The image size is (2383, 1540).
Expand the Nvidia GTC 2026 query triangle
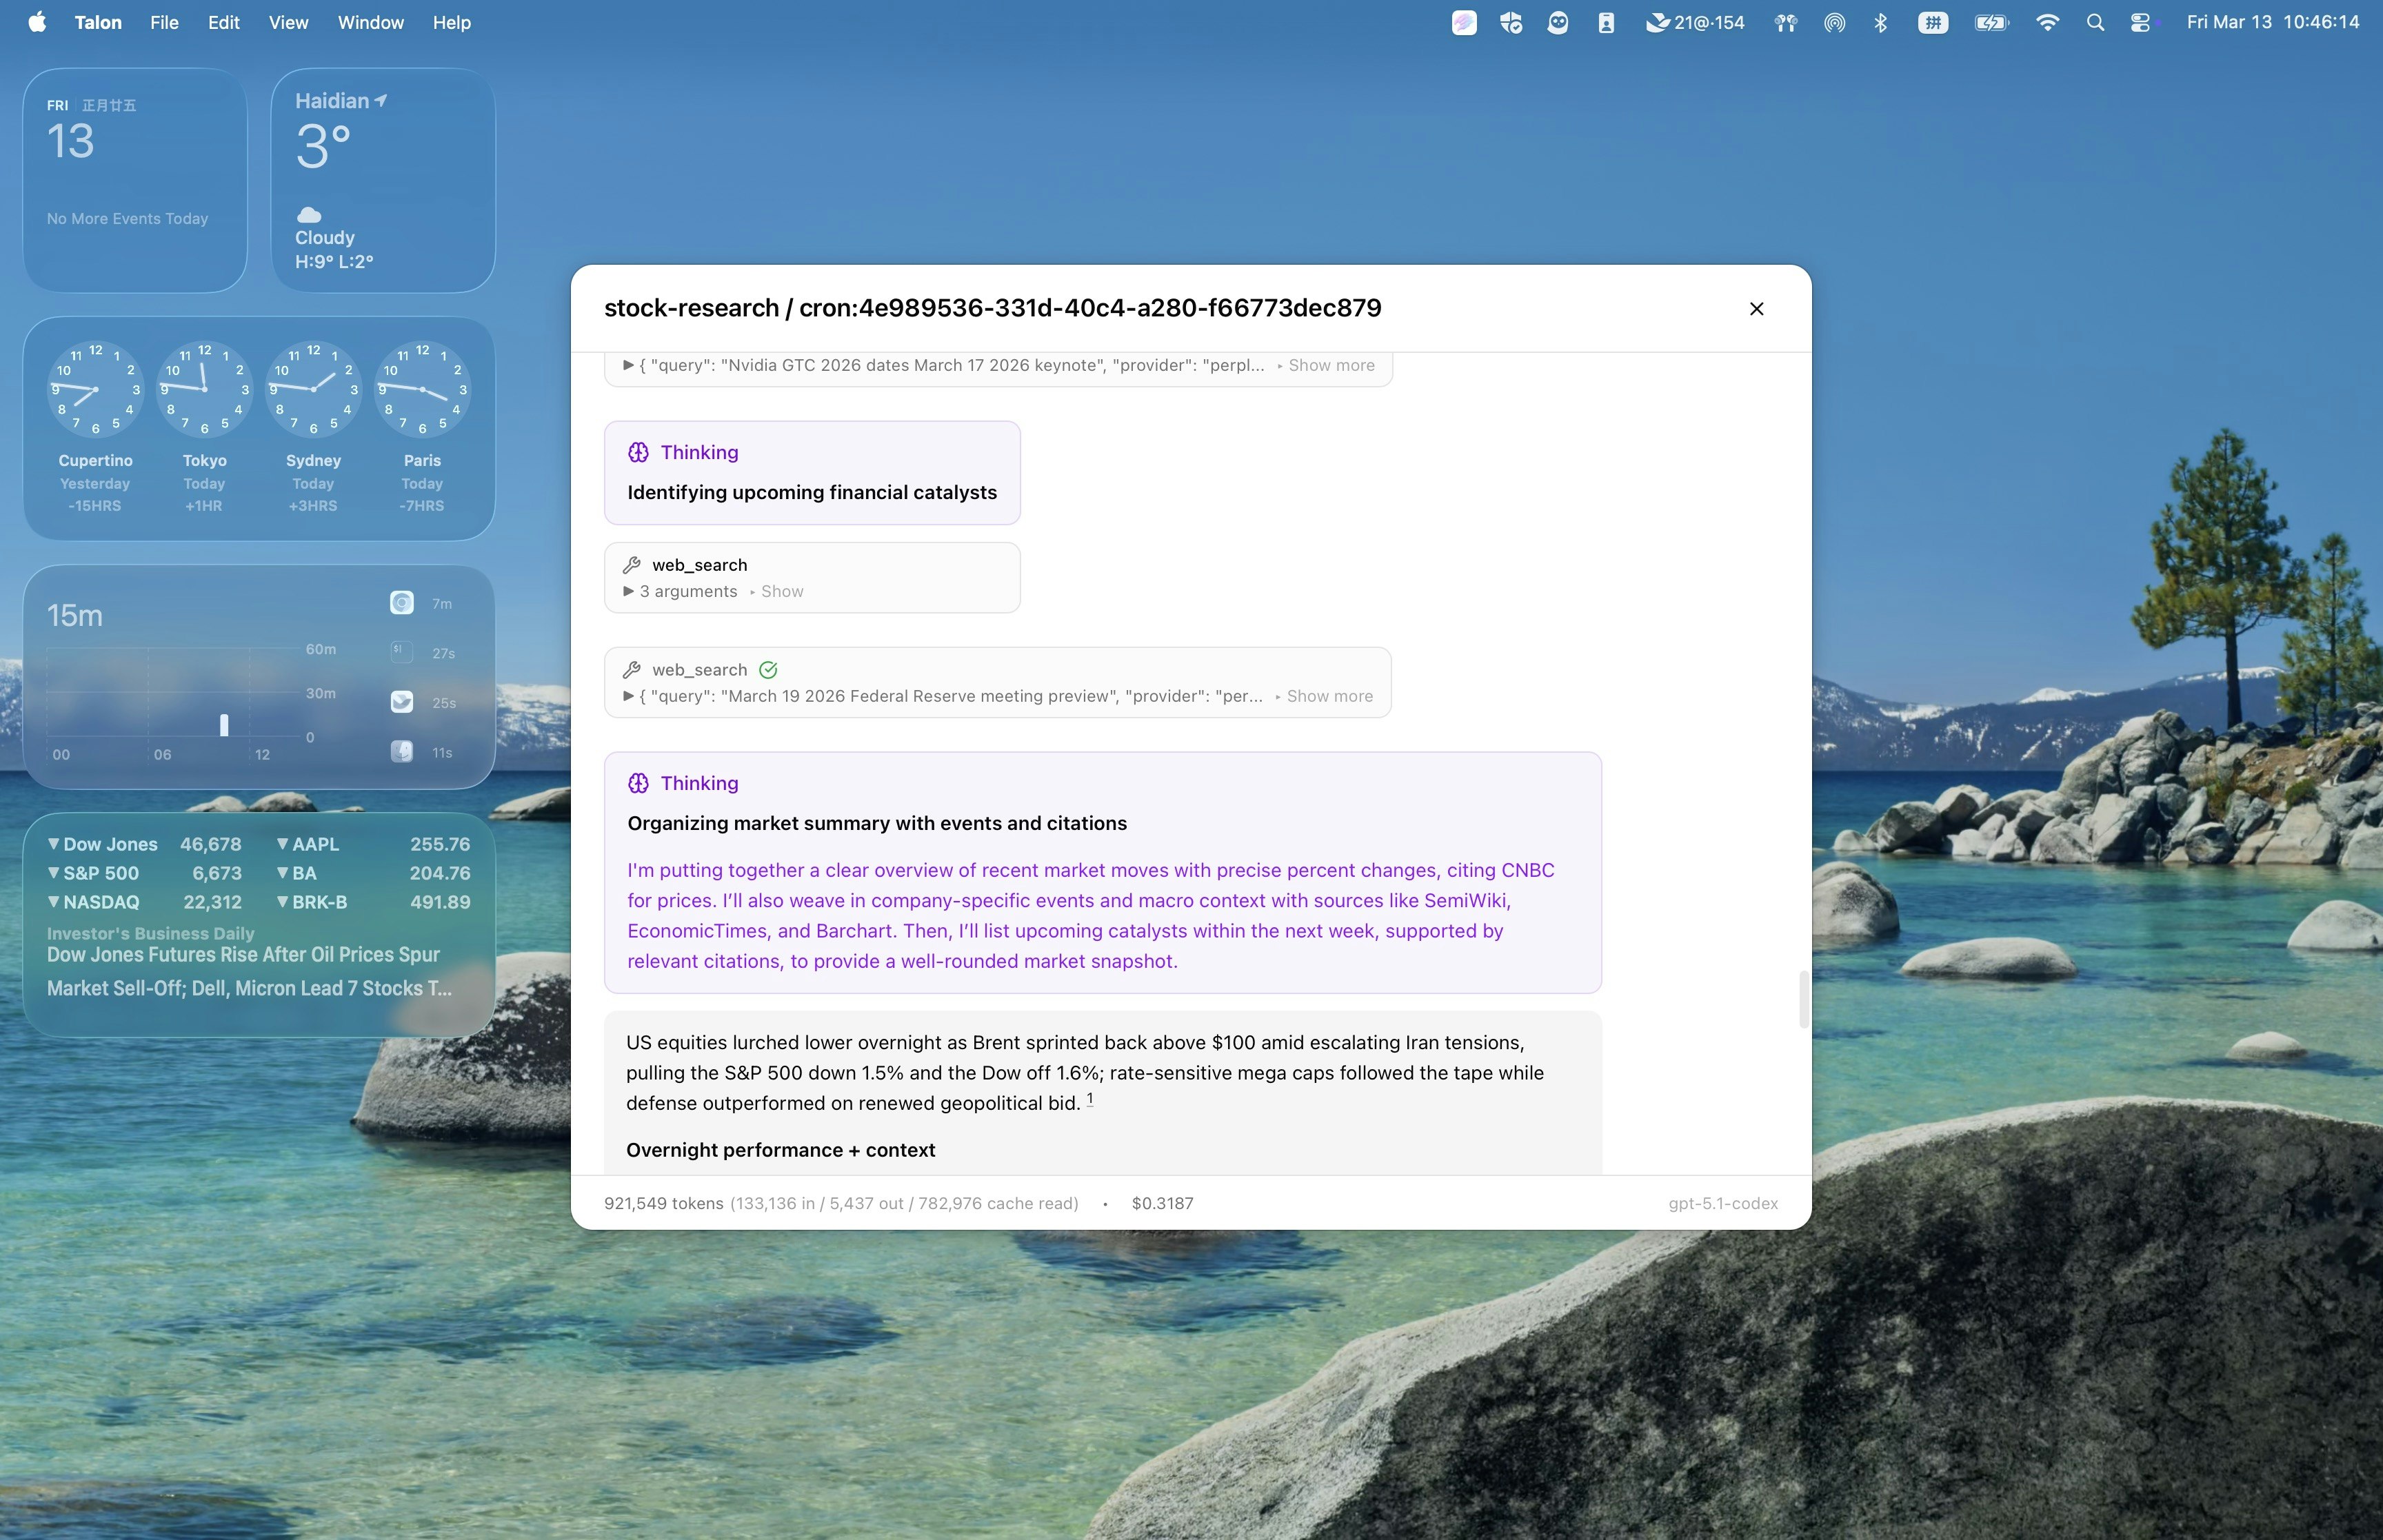629,365
